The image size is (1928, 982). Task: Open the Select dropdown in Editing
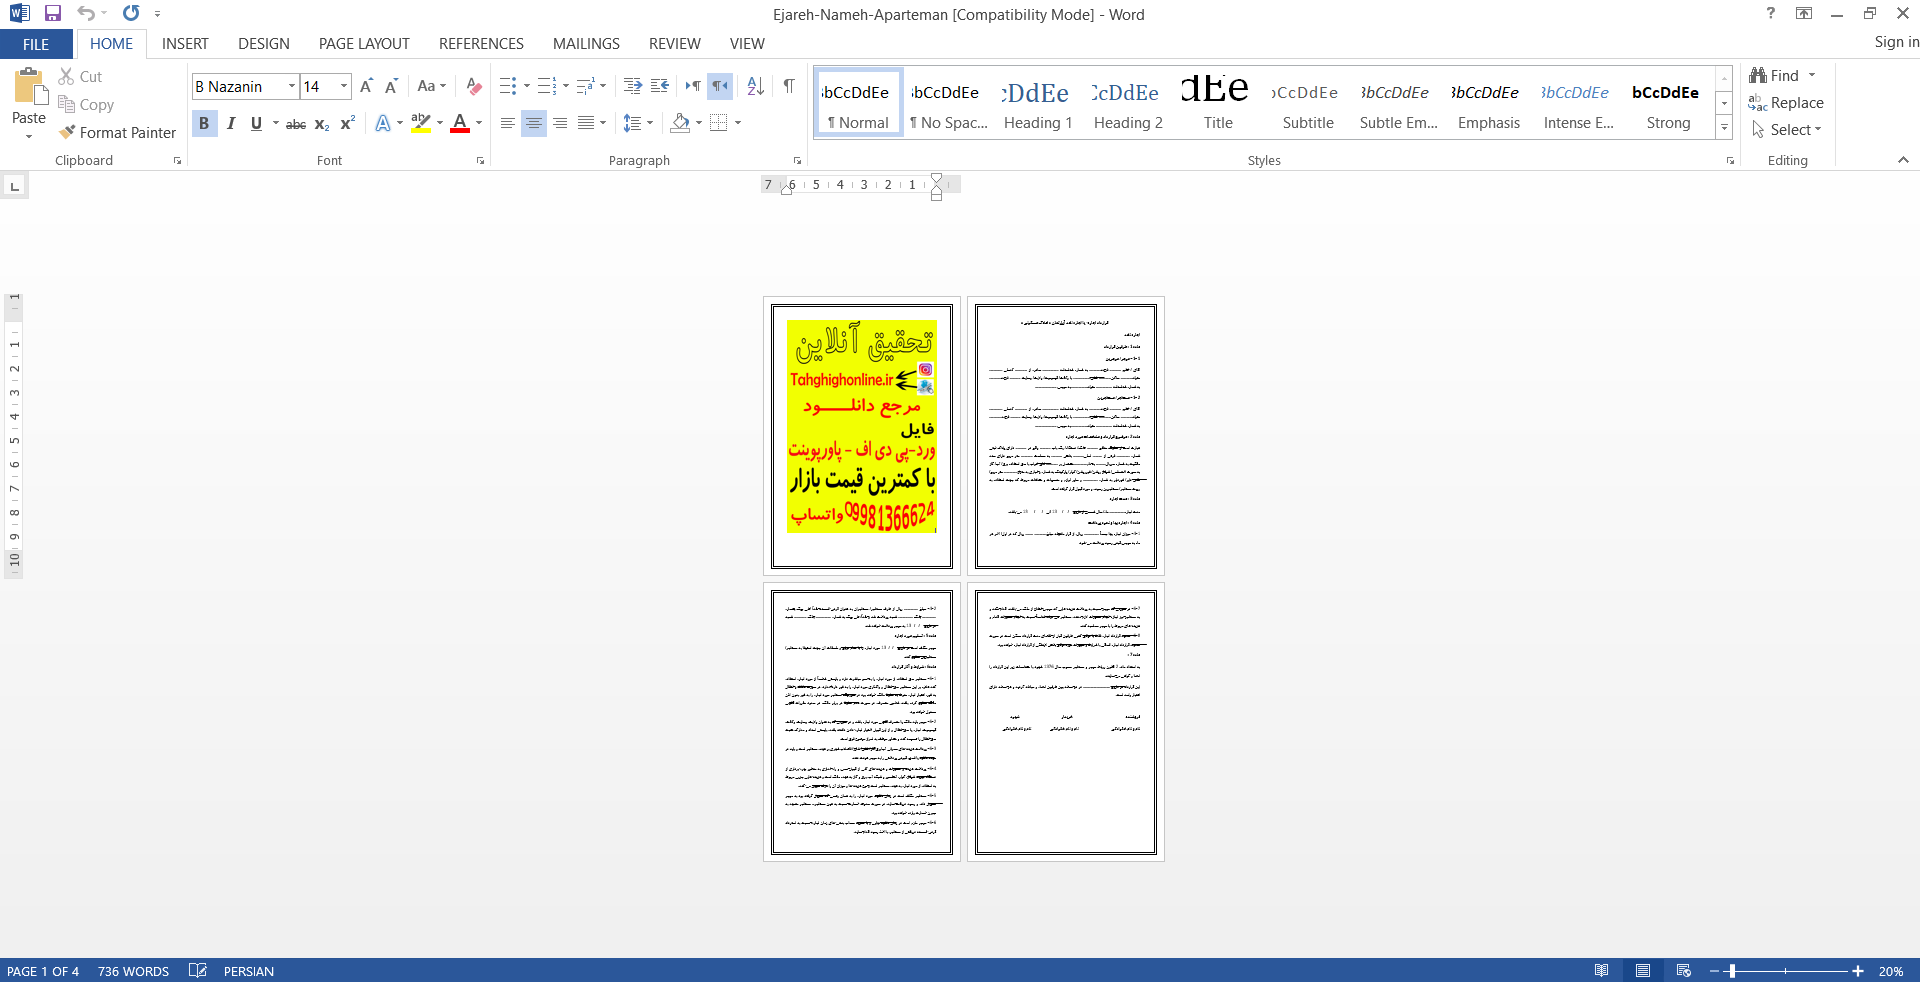pyautogui.click(x=1787, y=130)
